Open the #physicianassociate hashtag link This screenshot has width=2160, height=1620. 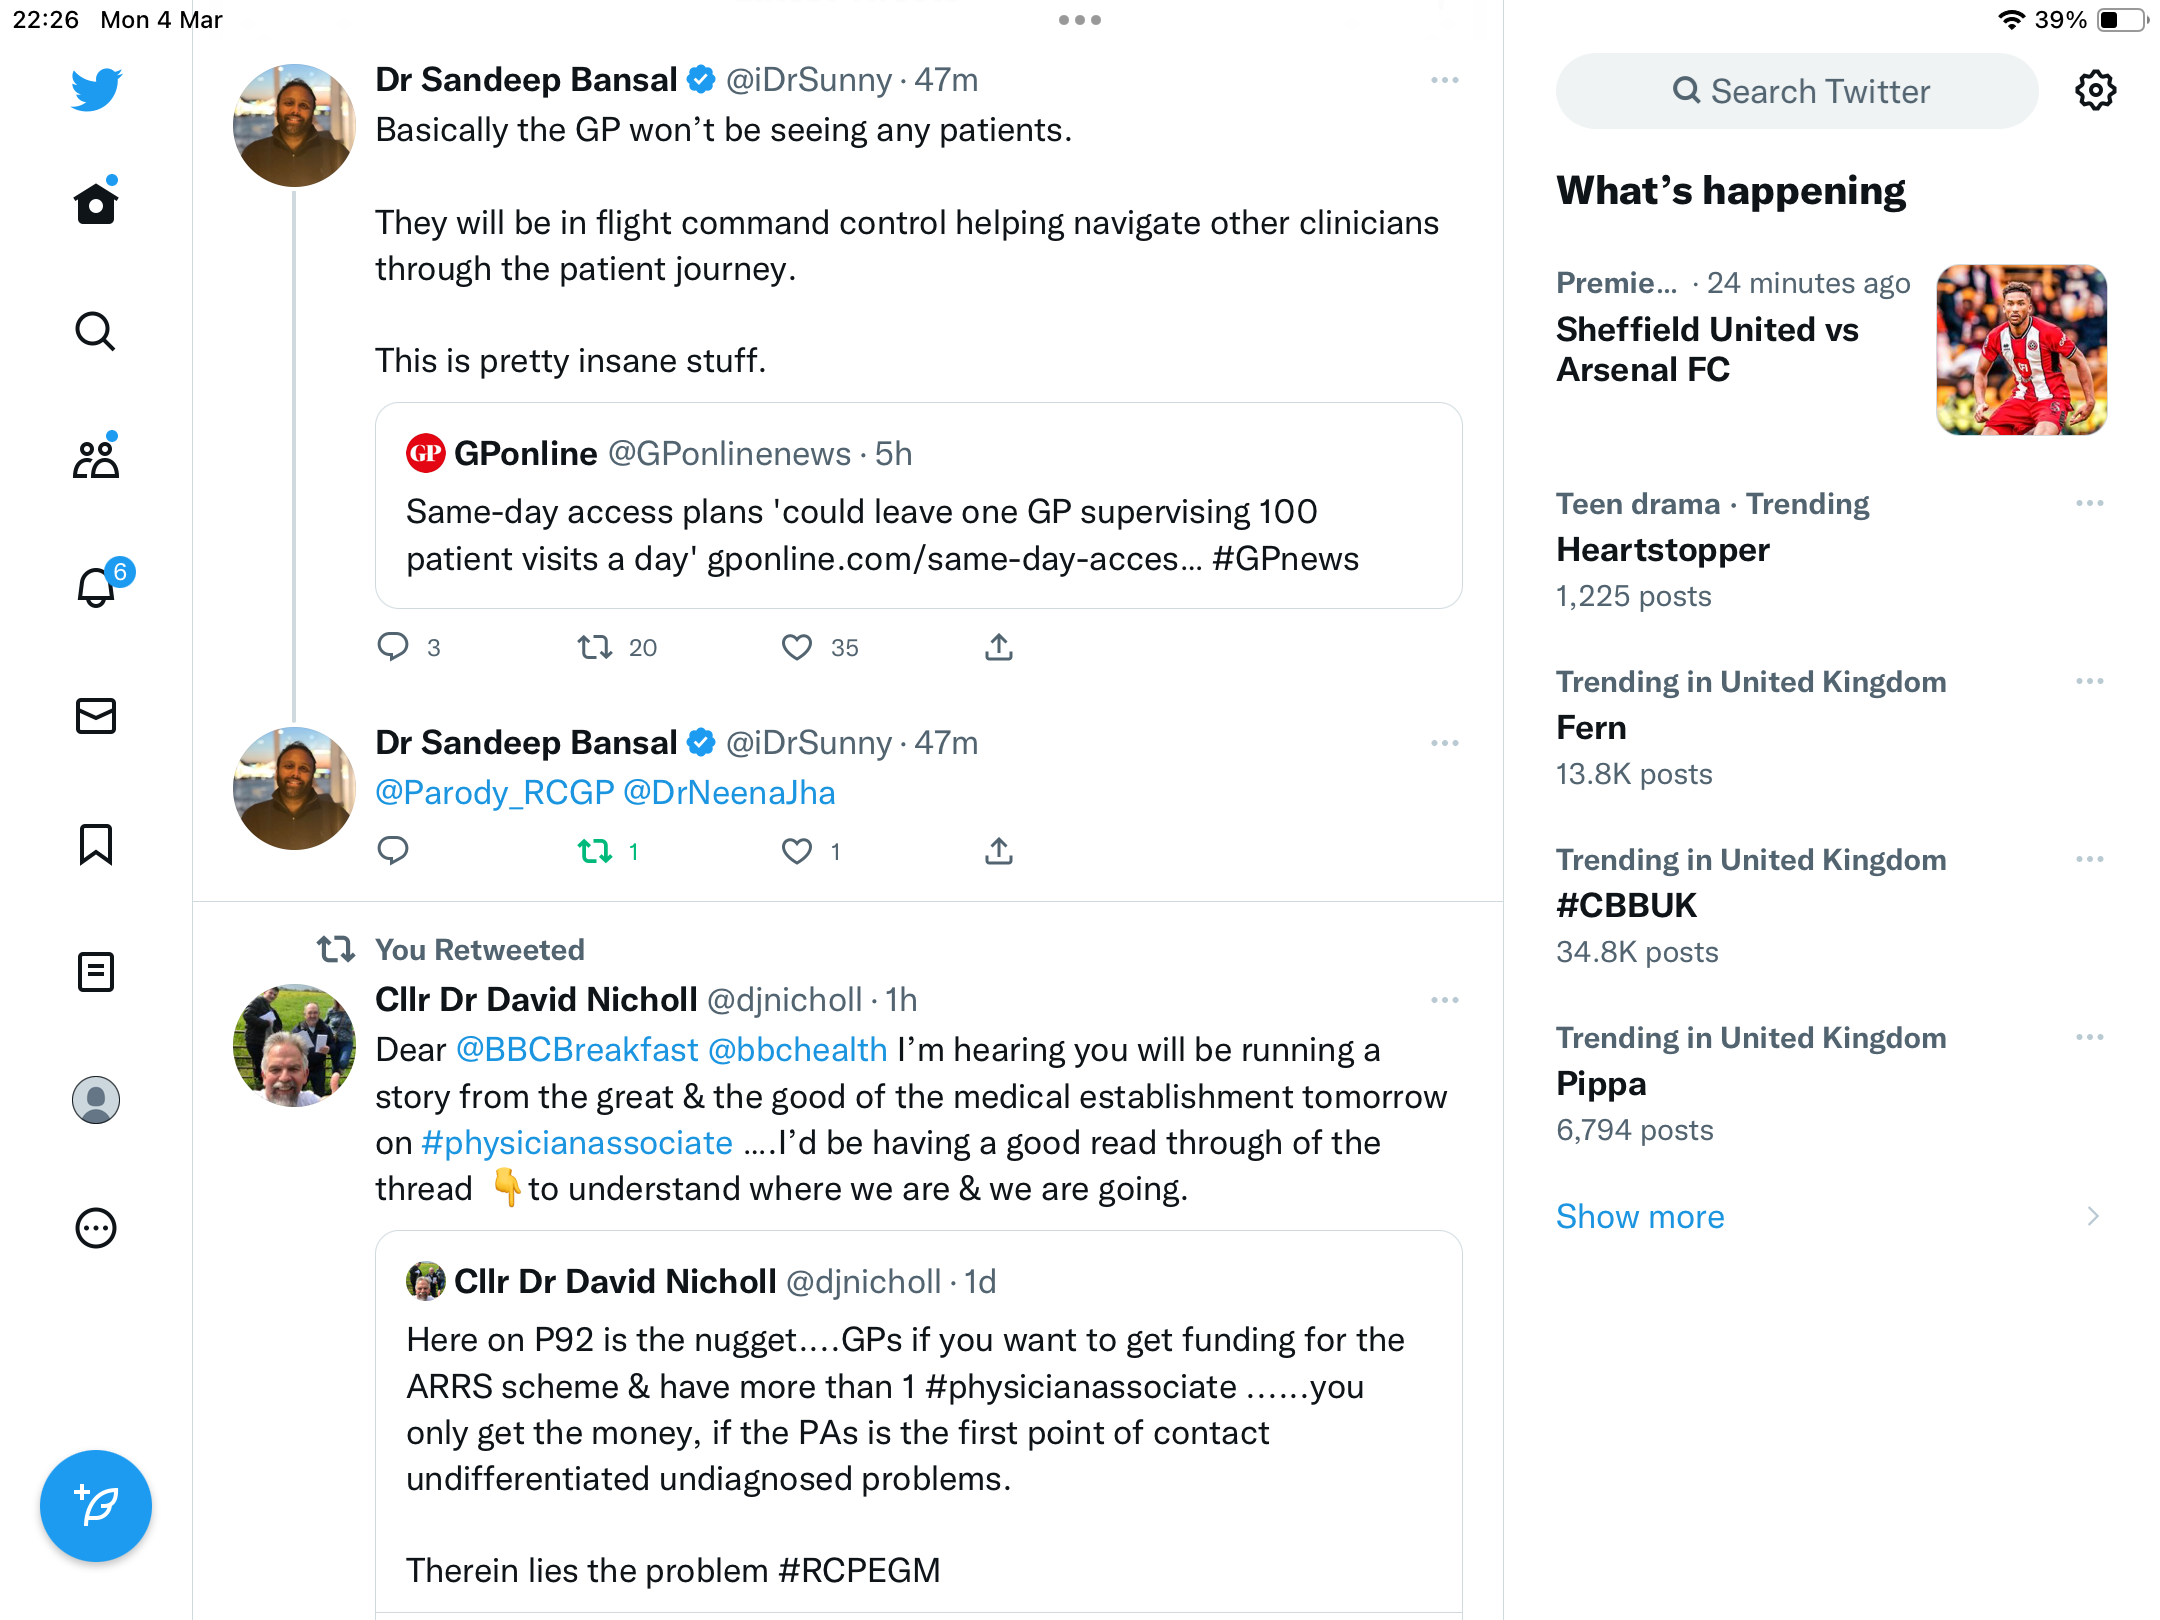tap(577, 1143)
